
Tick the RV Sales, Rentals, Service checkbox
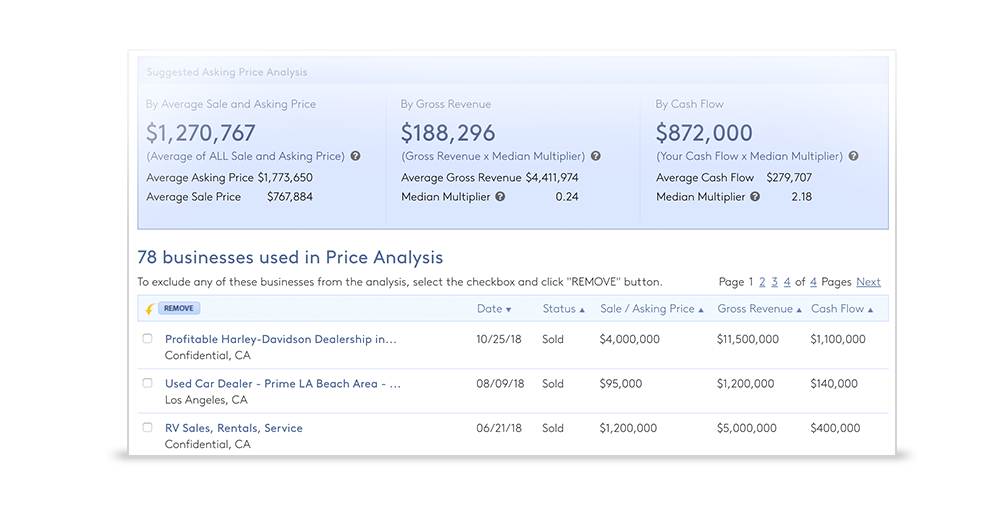(x=147, y=427)
